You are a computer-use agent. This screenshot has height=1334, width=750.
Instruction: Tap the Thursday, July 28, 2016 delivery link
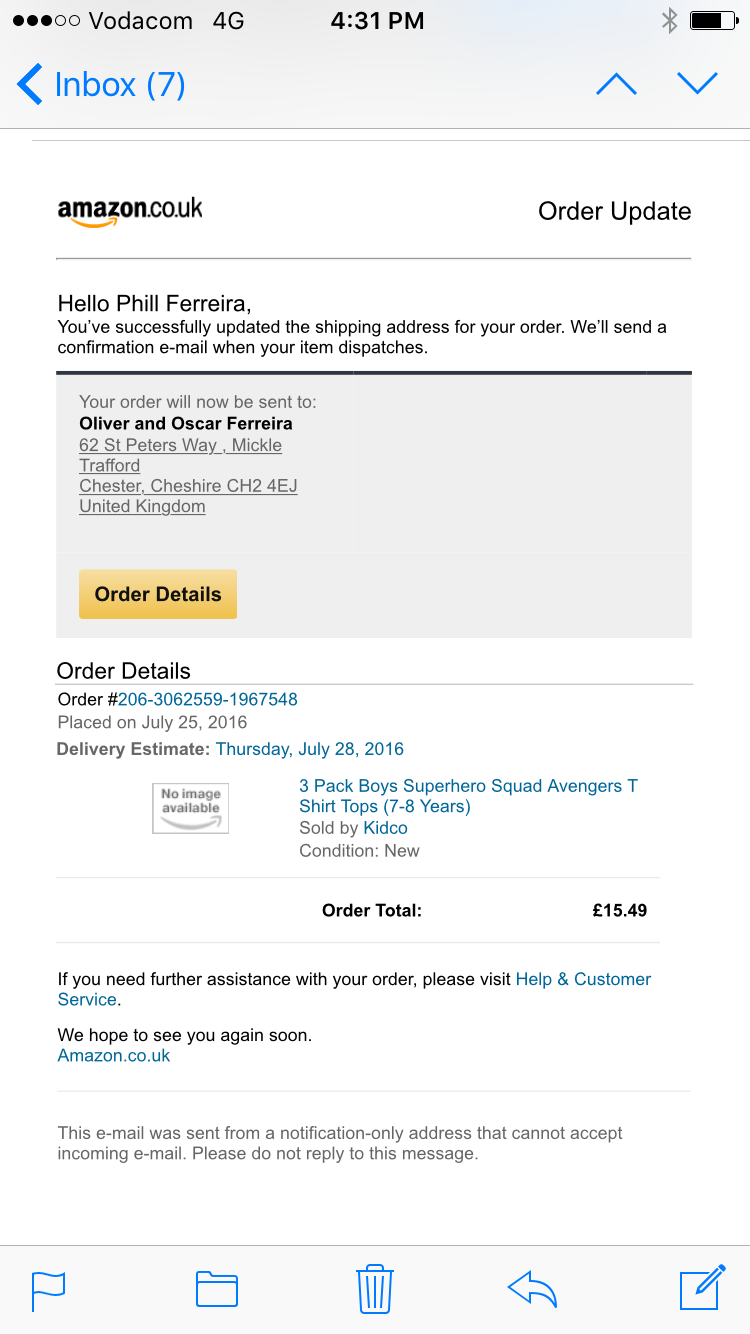click(x=310, y=748)
